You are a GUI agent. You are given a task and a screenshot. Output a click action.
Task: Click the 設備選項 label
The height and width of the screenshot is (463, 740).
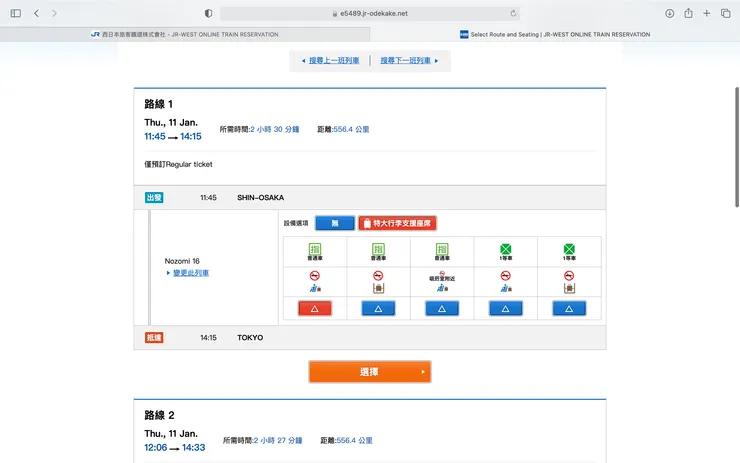coord(296,223)
